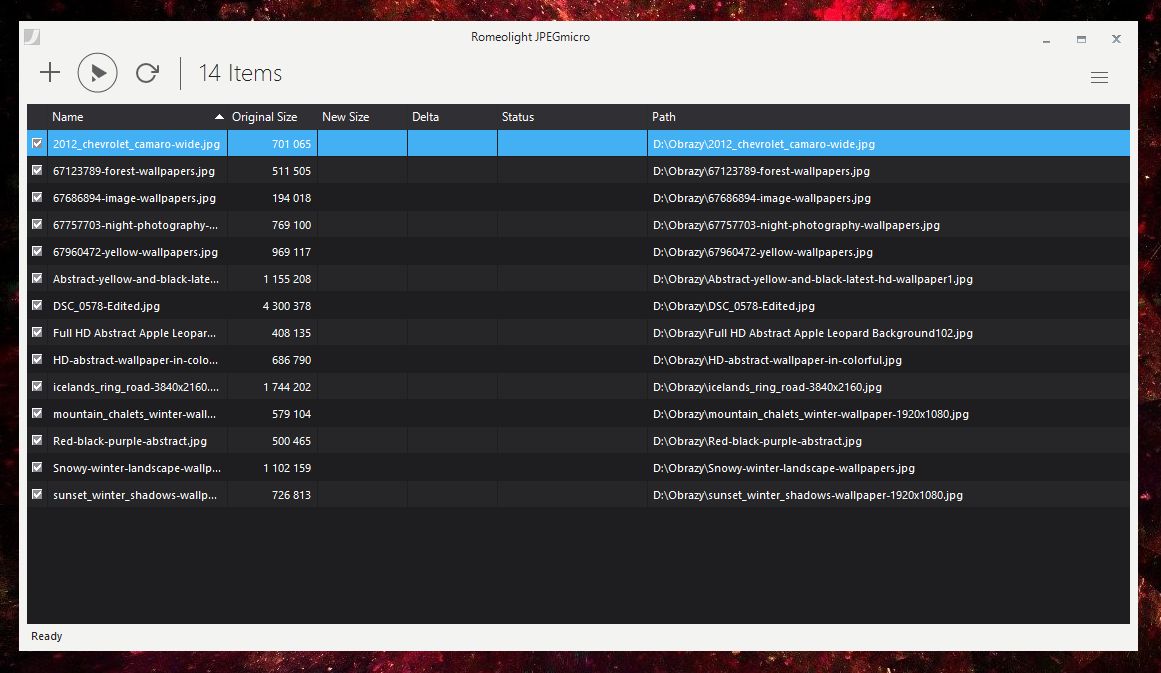This screenshot has height=673, width=1161.
Task: Select file name Red-black-purple-abstract.jpg
Action: 130,441
